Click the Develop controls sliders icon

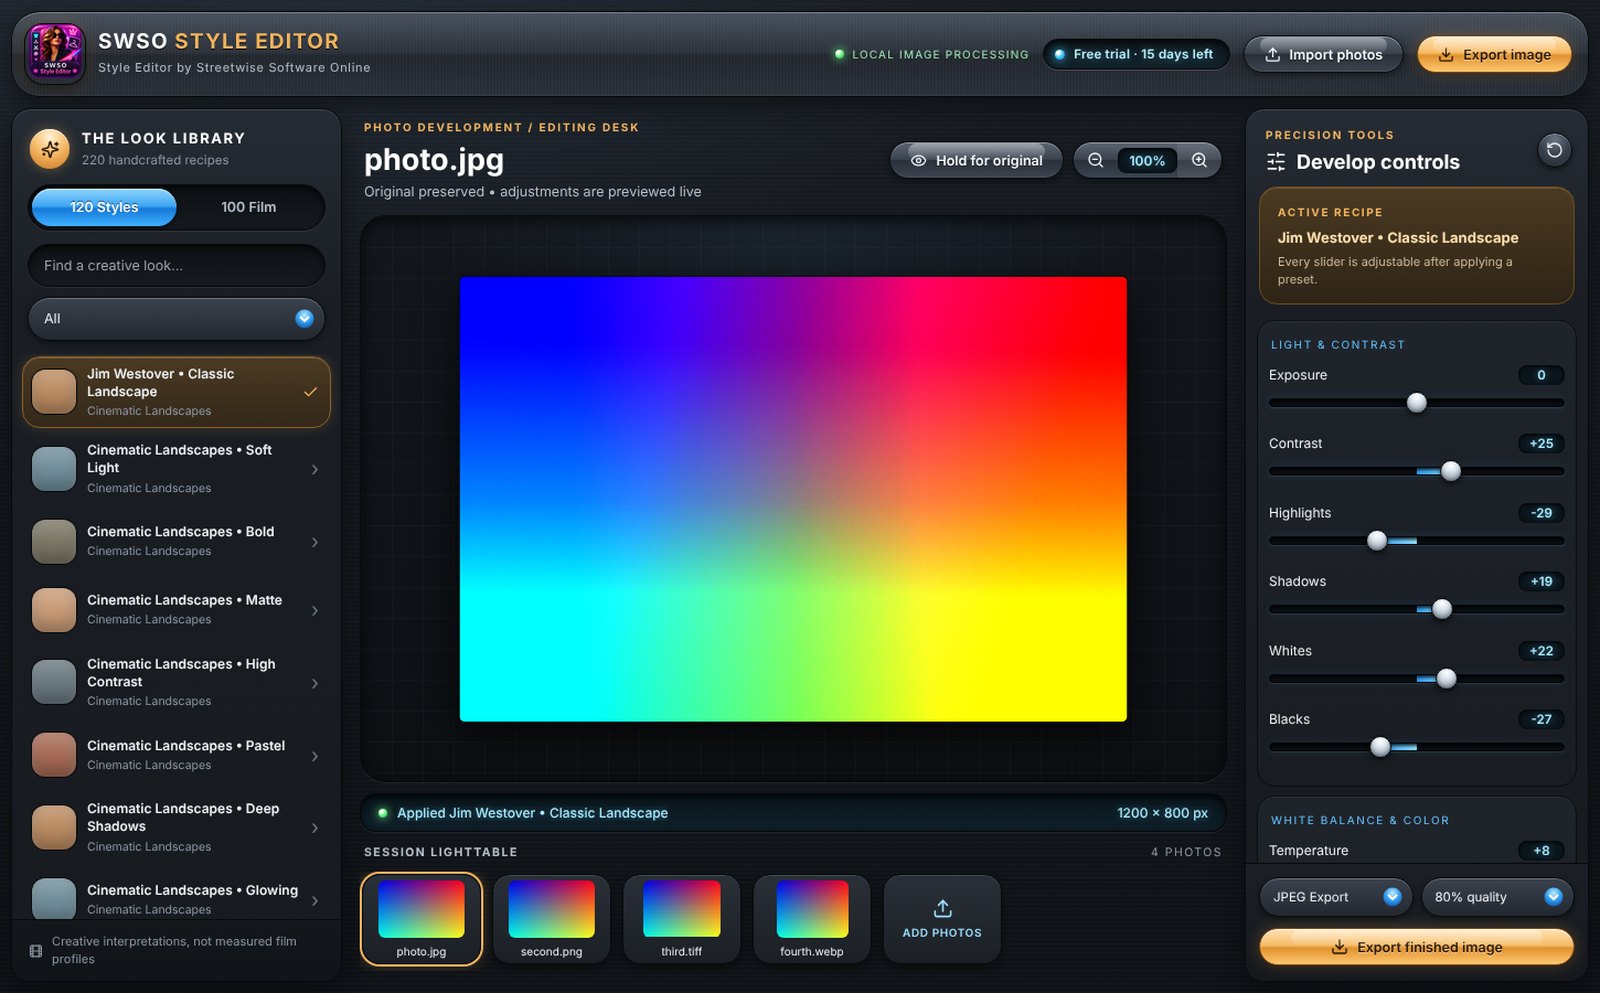coord(1276,162)
